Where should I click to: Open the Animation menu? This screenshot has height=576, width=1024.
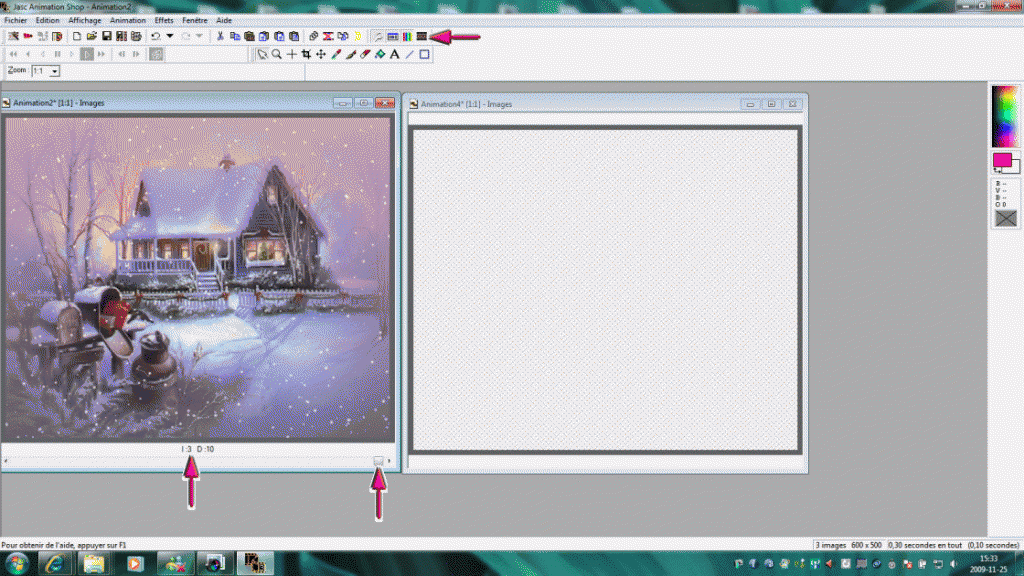coord(128,20)
